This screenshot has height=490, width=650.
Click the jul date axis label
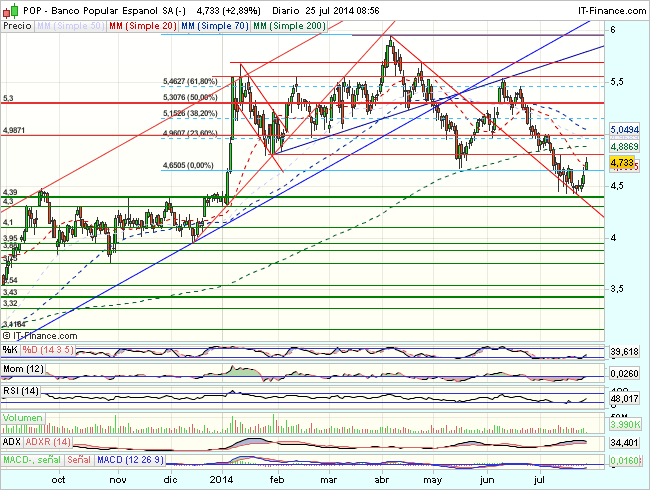coord(539,480)
